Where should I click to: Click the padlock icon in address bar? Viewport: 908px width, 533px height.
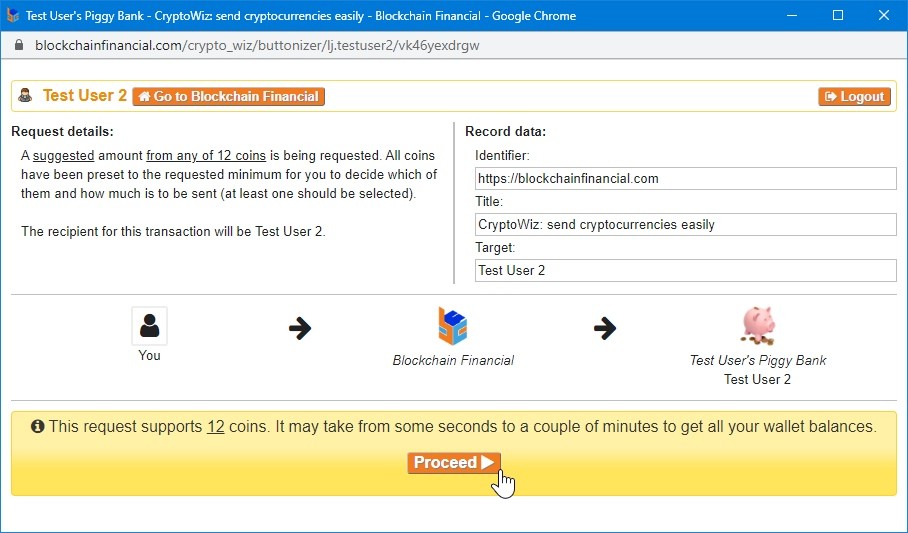17,46
